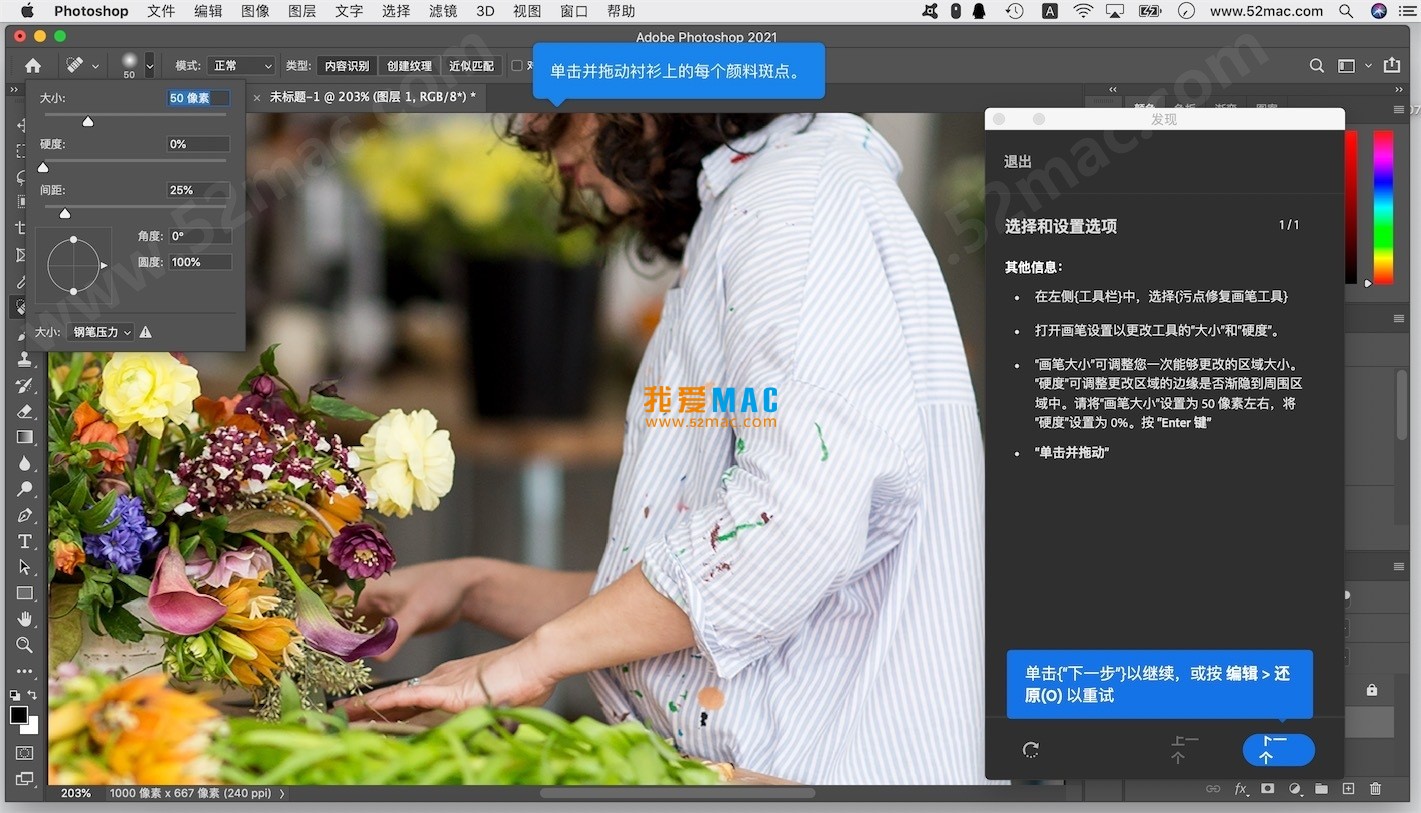This screenshot has width=1421, height=813.
Task: Select the Path Selection arrow tool
Action: (25, 567)
